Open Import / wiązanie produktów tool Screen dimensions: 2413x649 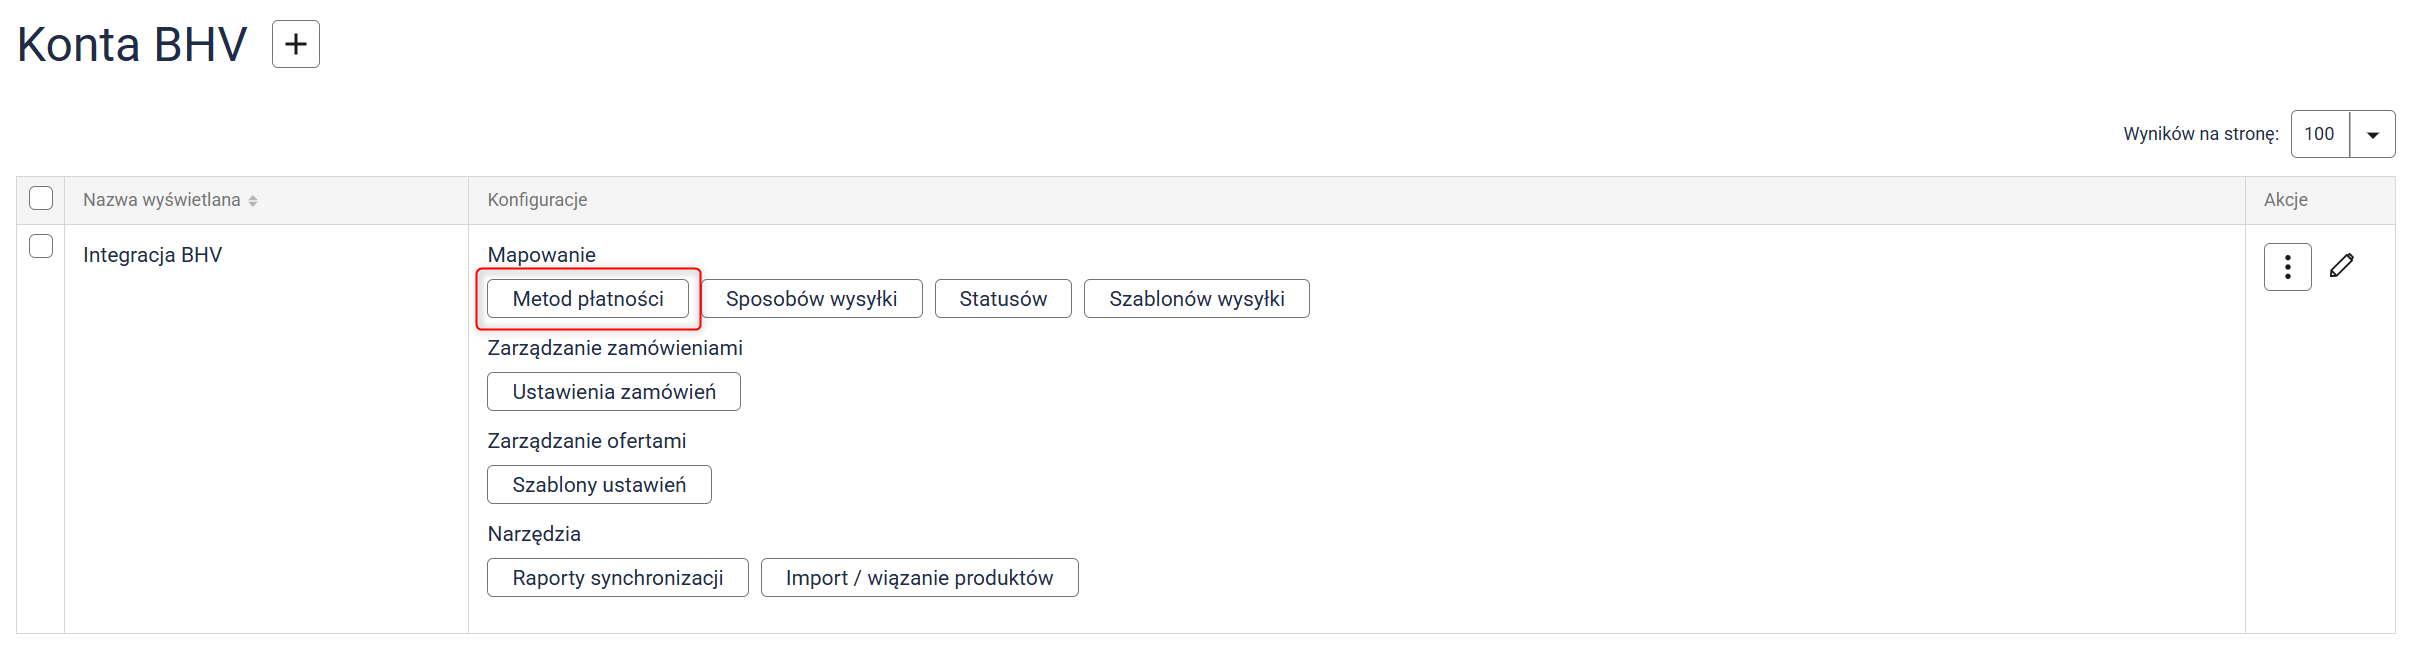click(x=919, y=578)
